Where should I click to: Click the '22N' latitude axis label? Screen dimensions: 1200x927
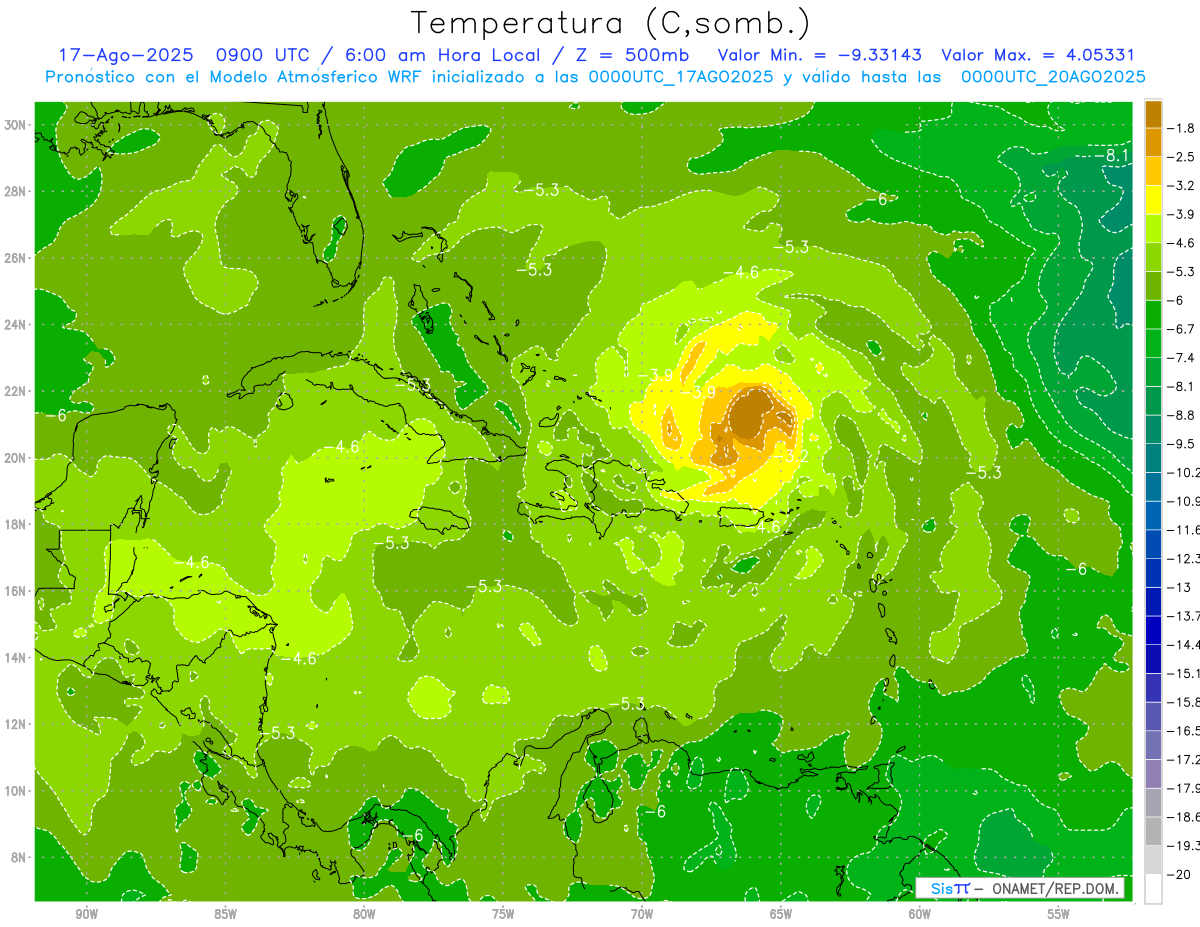tap(17, 391)
